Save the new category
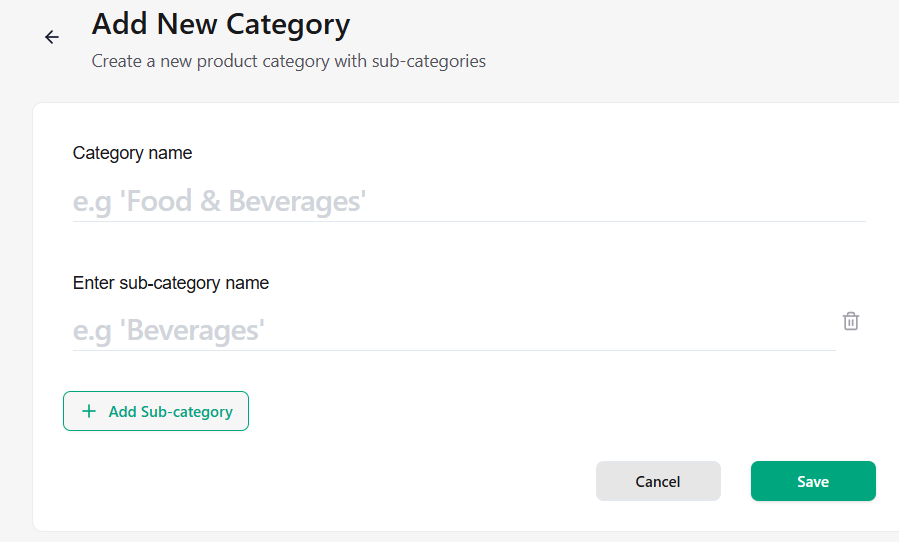Screen dimensions: 899x542 pyautogui.click(x=813, y=481)
